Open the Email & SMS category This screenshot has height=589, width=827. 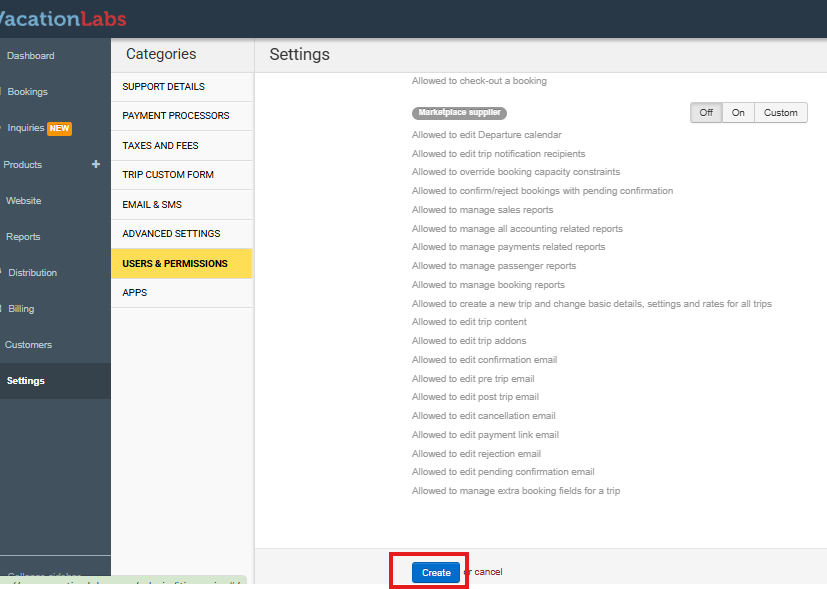(152, 205)
